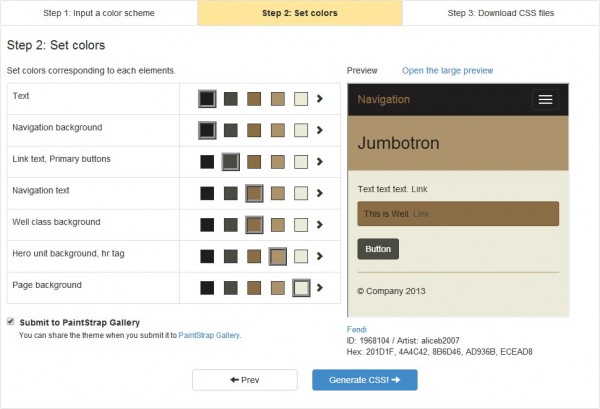Choose black swatch for Navigation background
600x409 pixels.
point(207,130)
